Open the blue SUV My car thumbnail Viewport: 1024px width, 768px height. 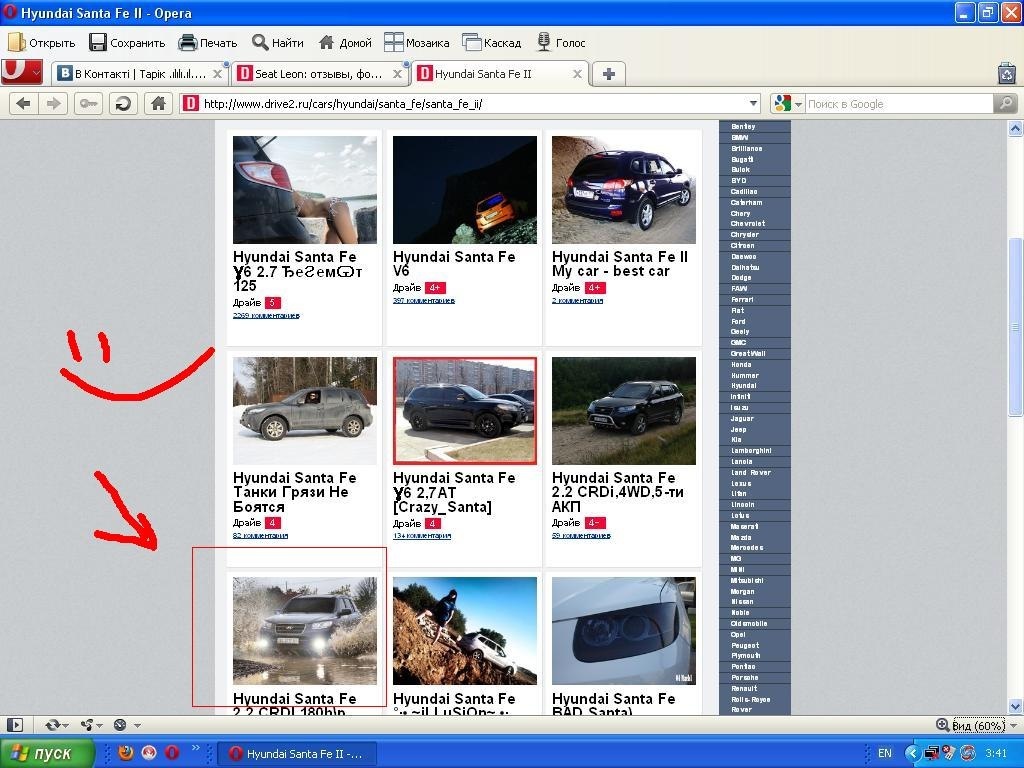[x=624, y=189]
